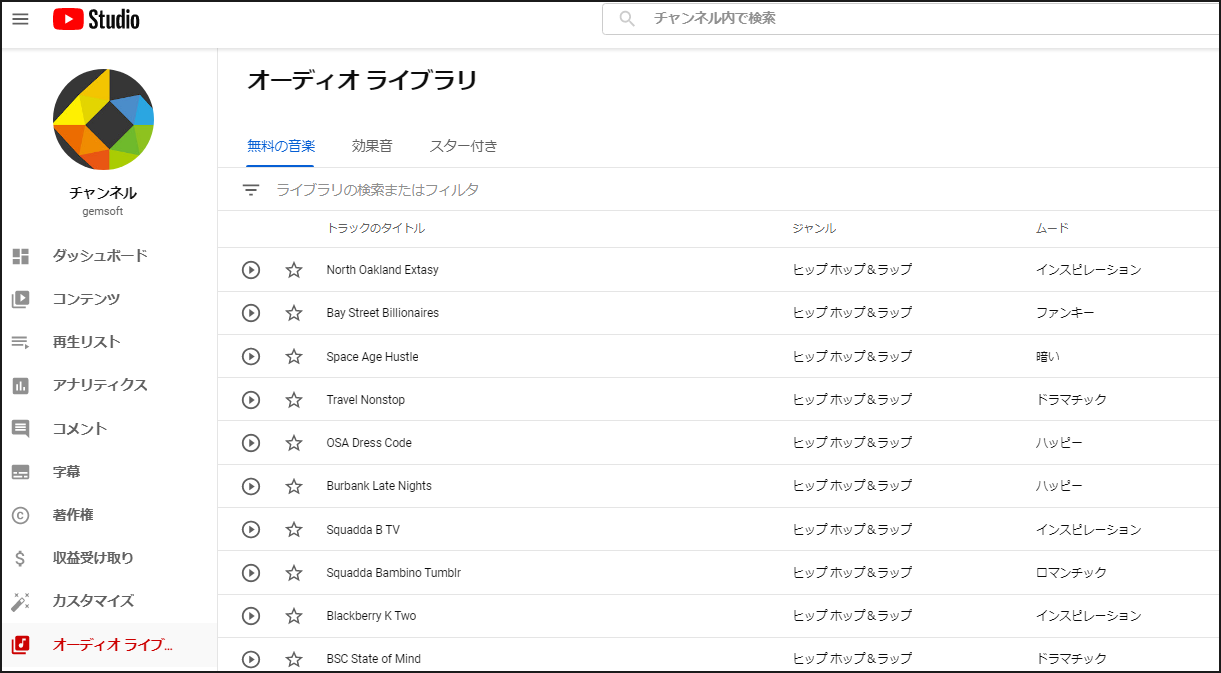Open コメント in the sidebar
Image resolution: width=1221 pixels, height=673 pixels.
point(80,429)
